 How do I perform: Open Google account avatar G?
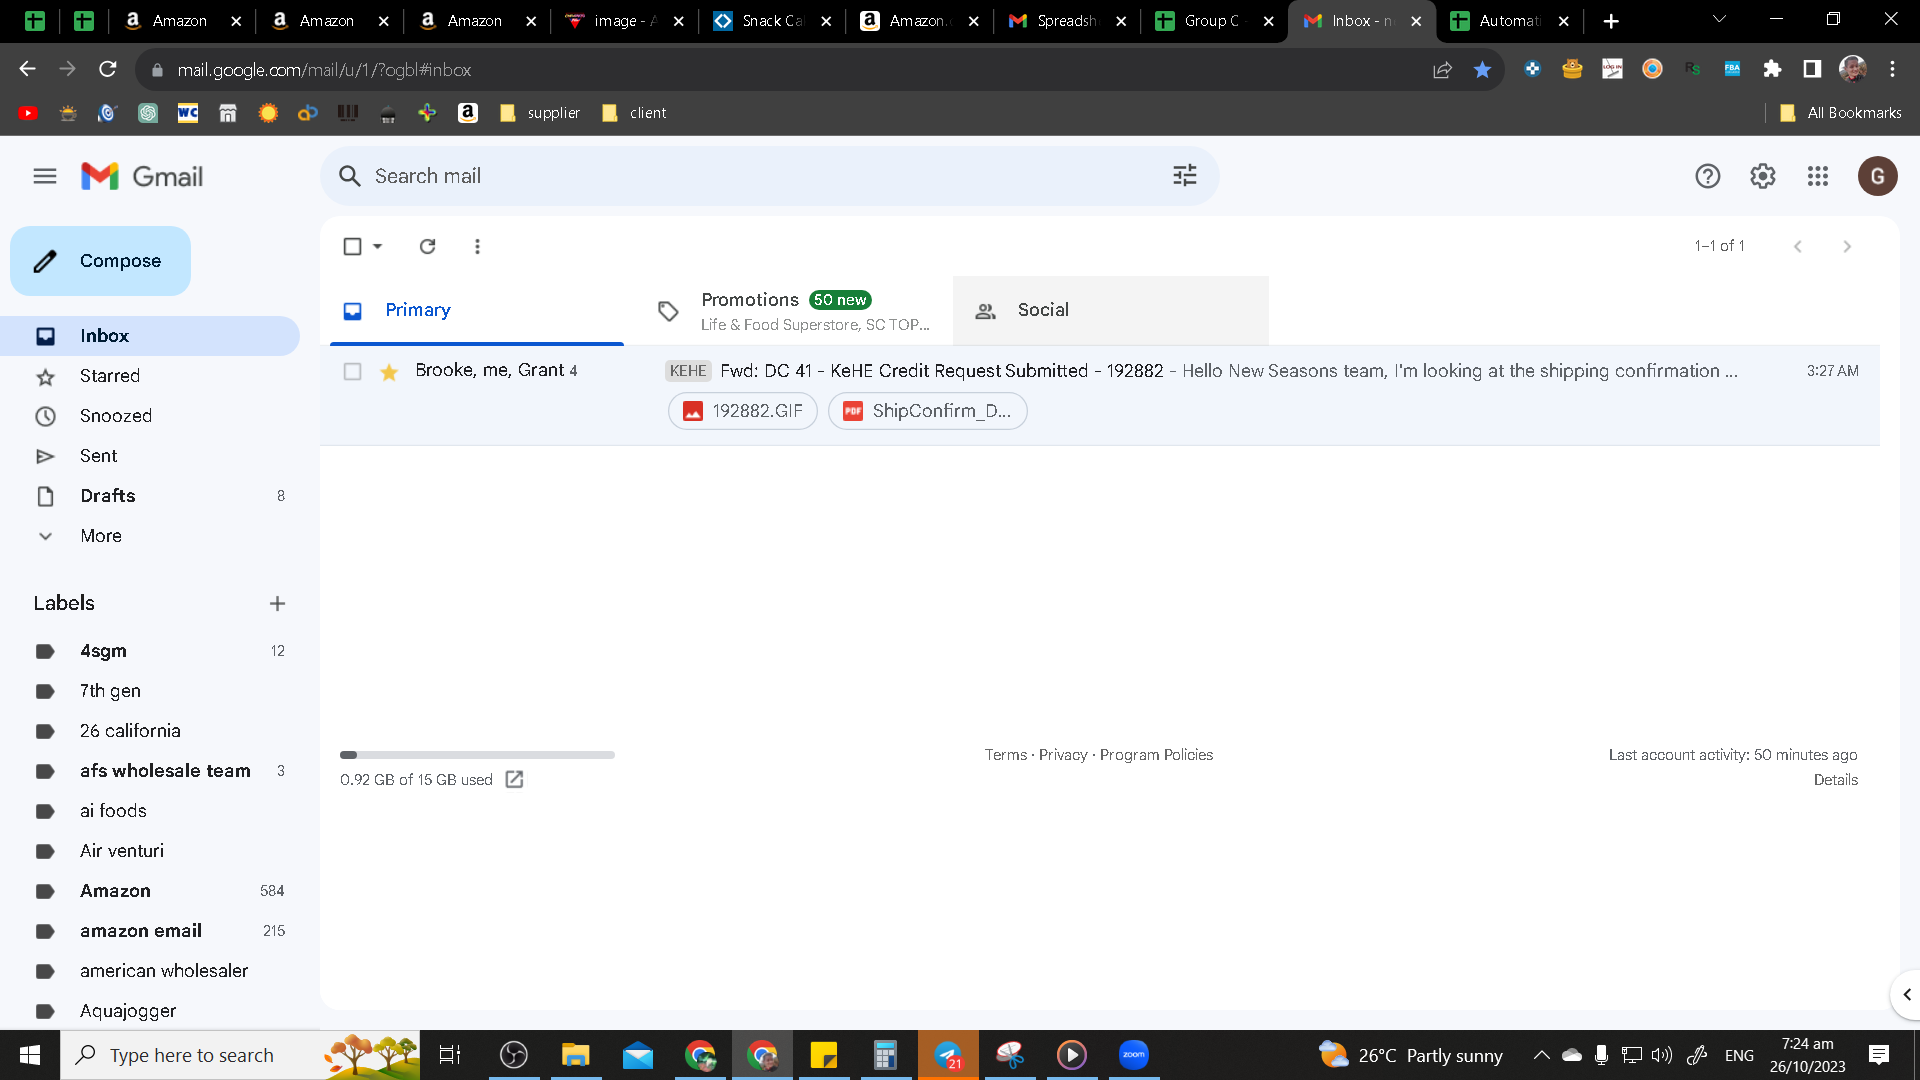click(x=1878, y=177)
